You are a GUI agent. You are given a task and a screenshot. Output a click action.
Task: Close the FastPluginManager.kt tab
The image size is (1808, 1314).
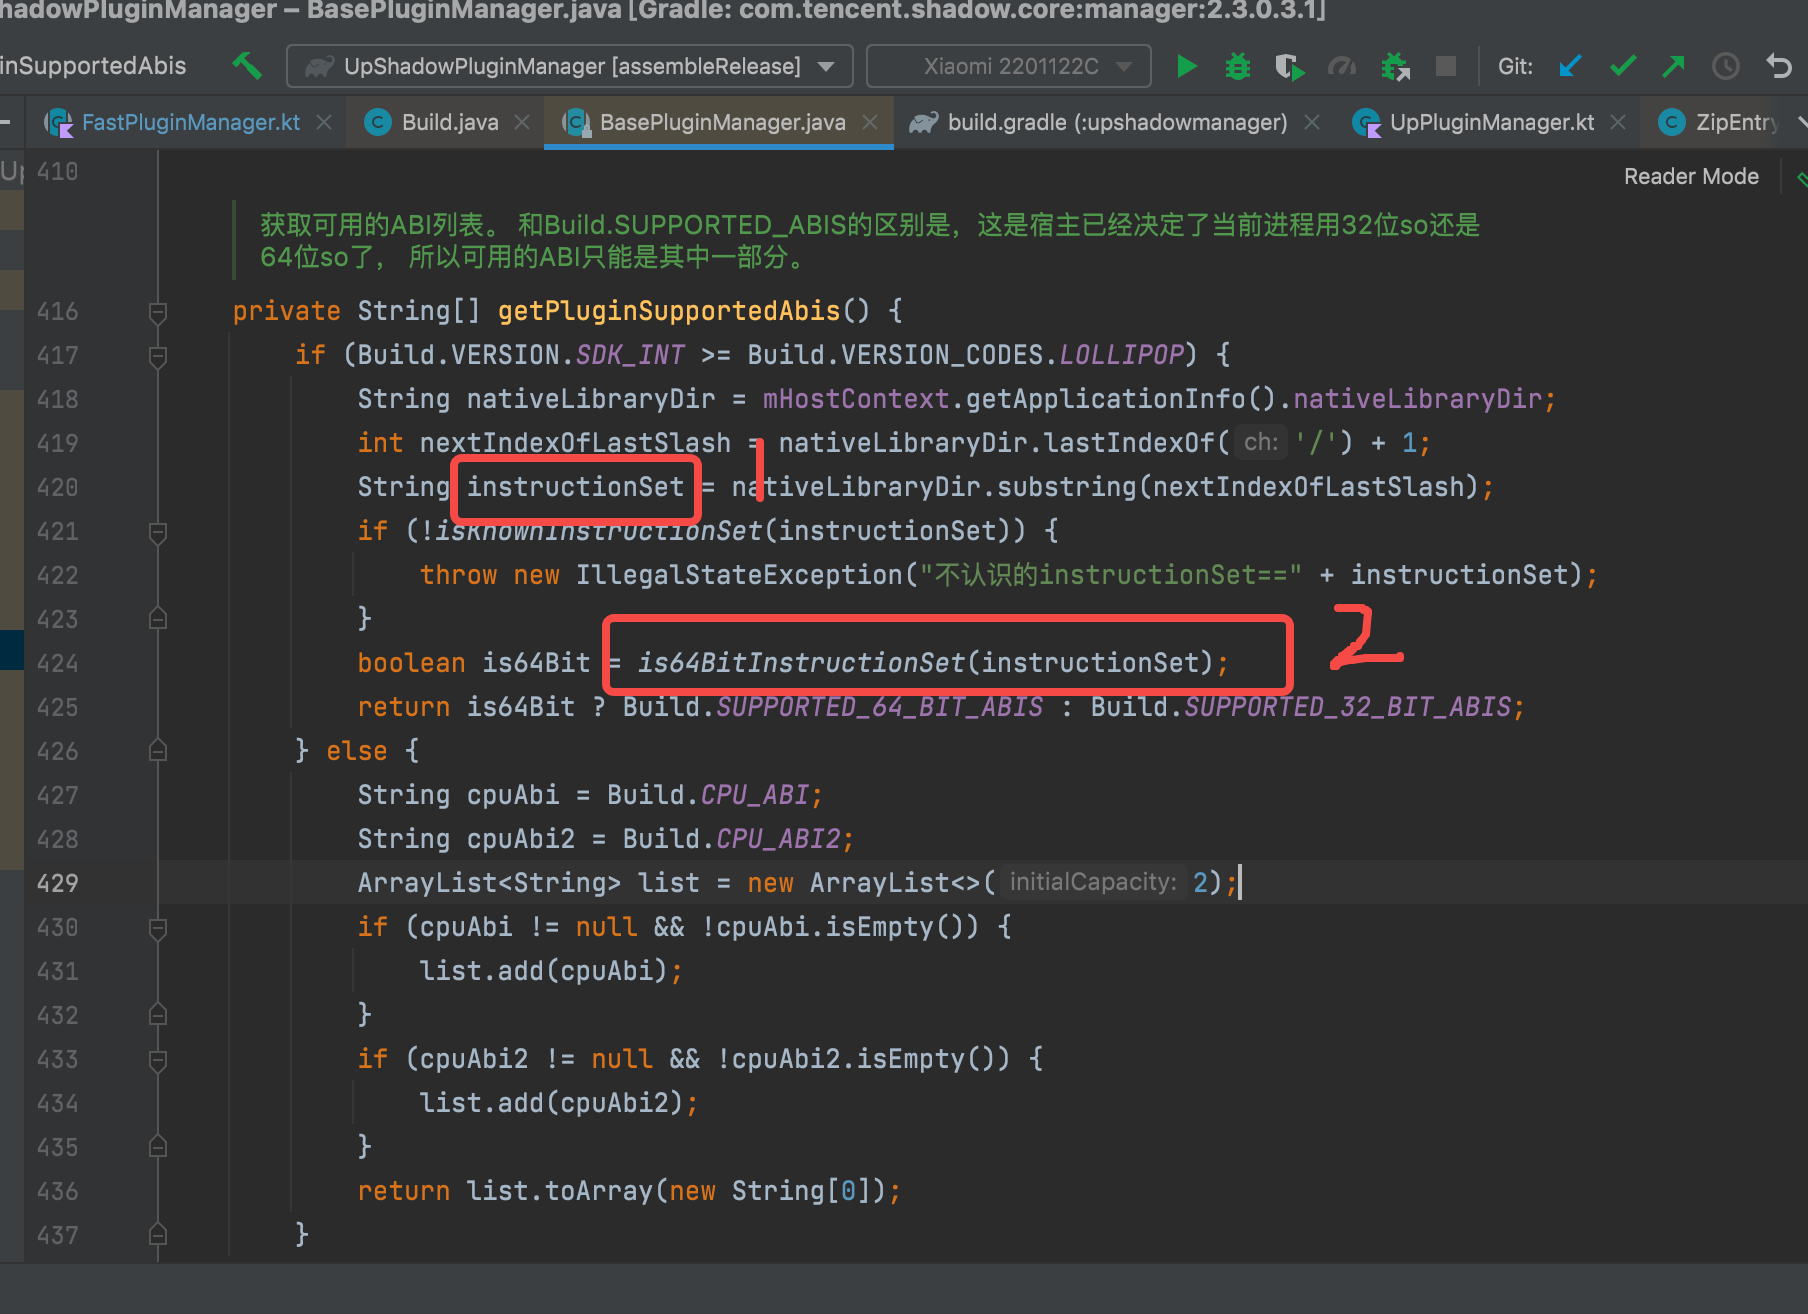click(324, 122)
